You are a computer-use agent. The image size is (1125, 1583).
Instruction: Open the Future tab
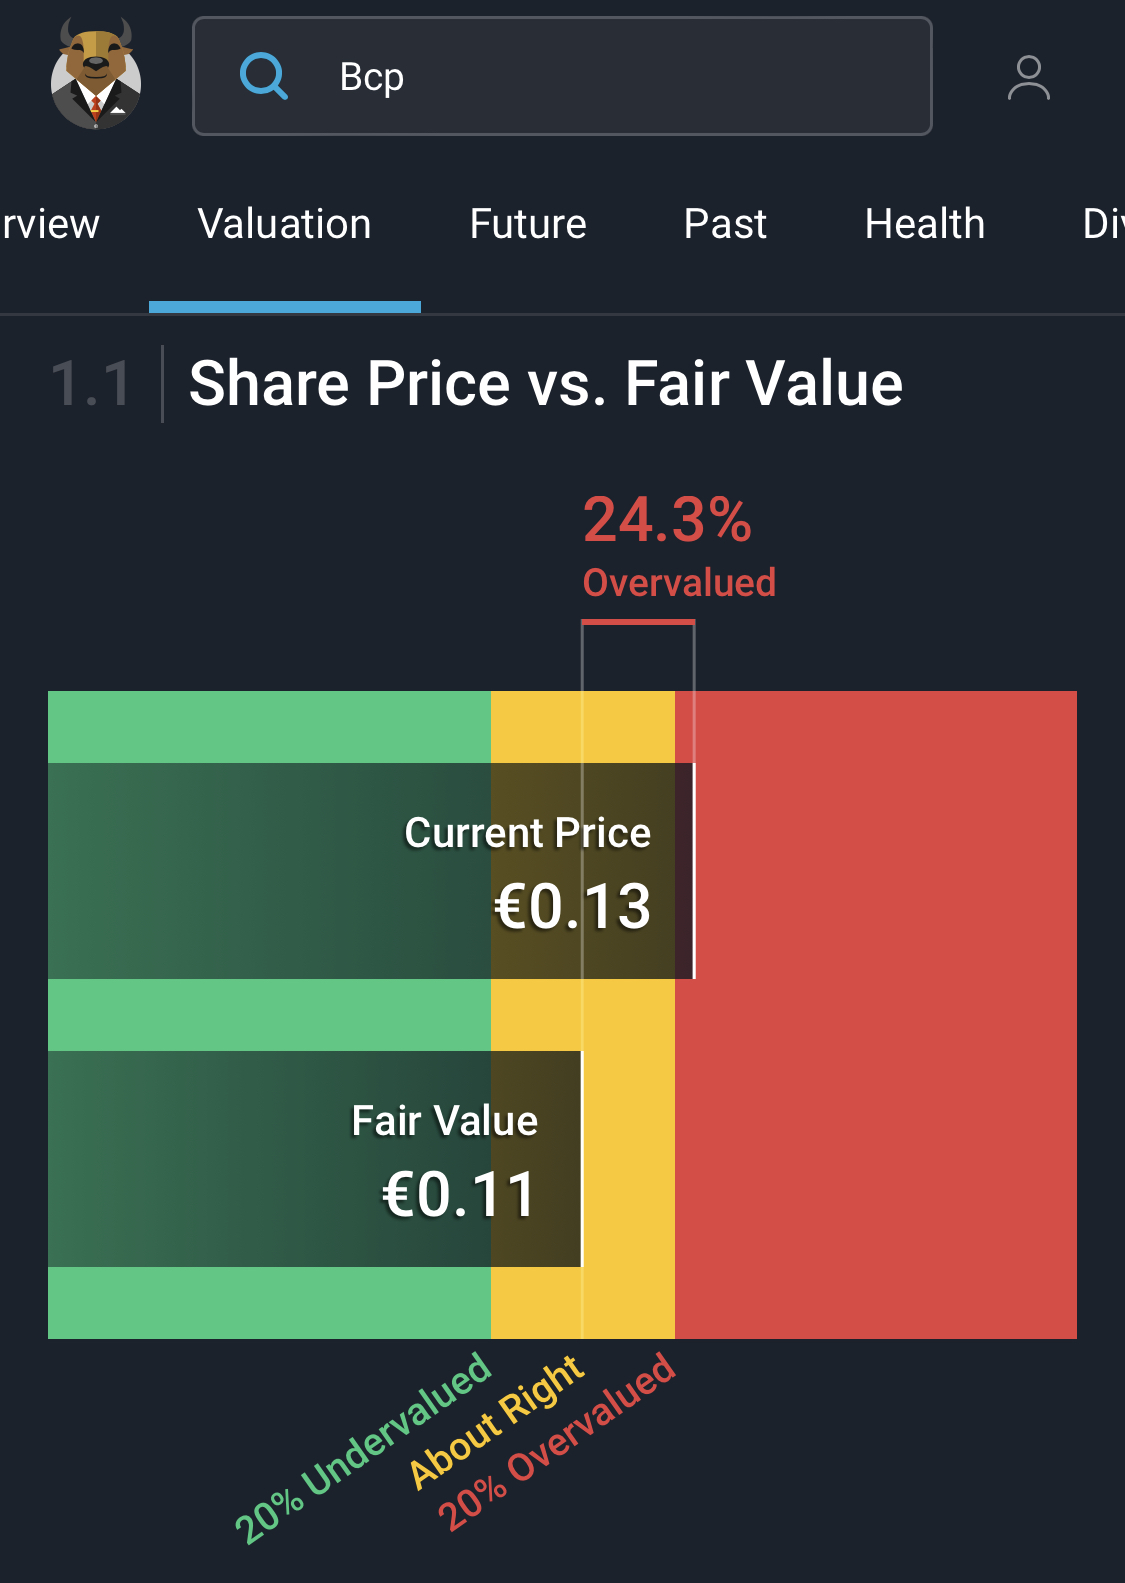[528, 224]
